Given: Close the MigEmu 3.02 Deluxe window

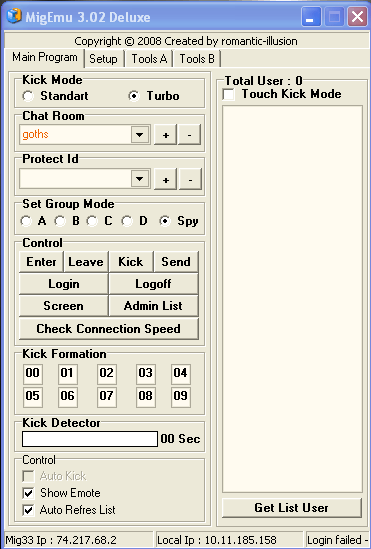Looking at the screenshot, I should click(x=357, y=17).
